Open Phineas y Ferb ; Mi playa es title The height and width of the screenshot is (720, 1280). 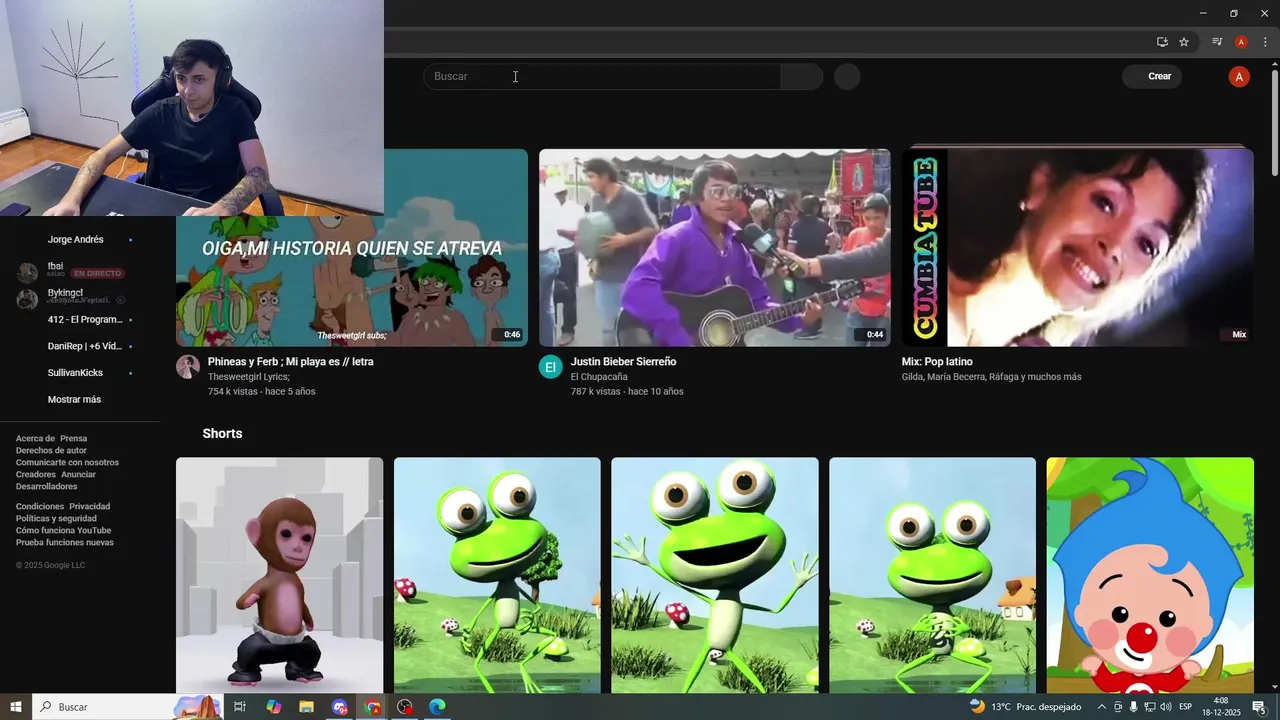click(290, 361)
